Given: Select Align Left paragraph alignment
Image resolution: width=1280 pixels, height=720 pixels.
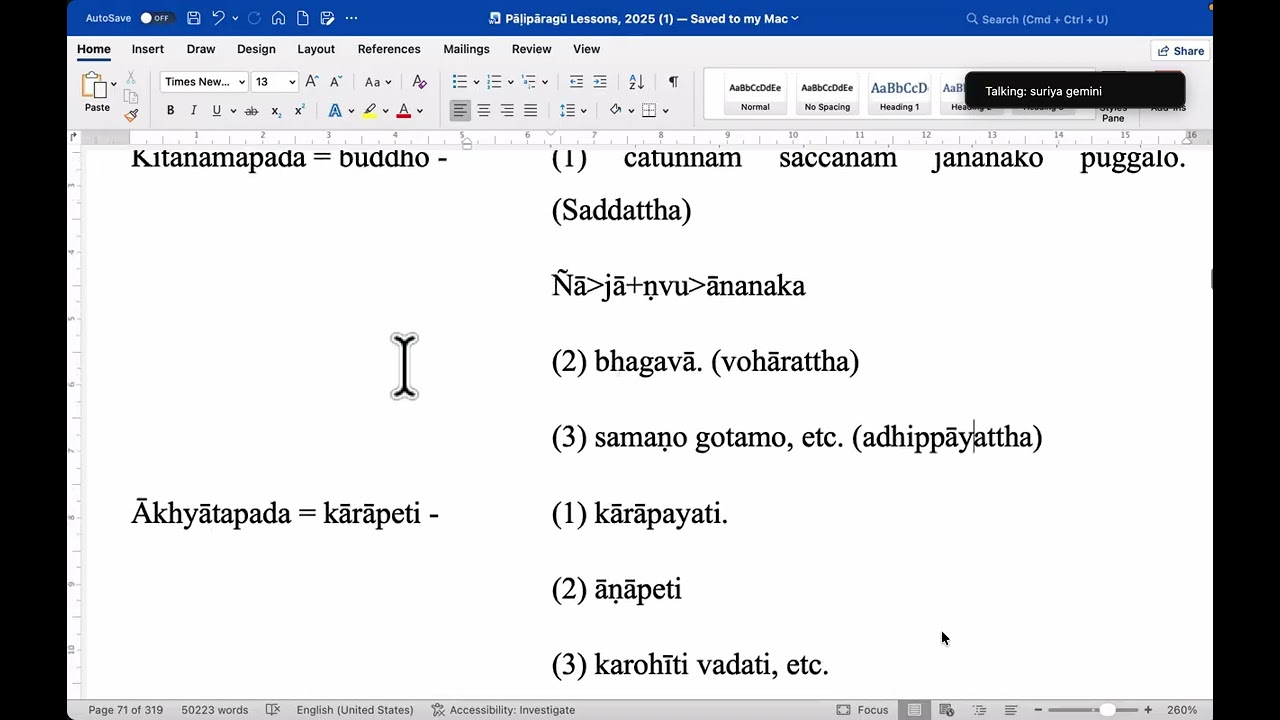Looking at the screenshot, I should click(460, 110).
